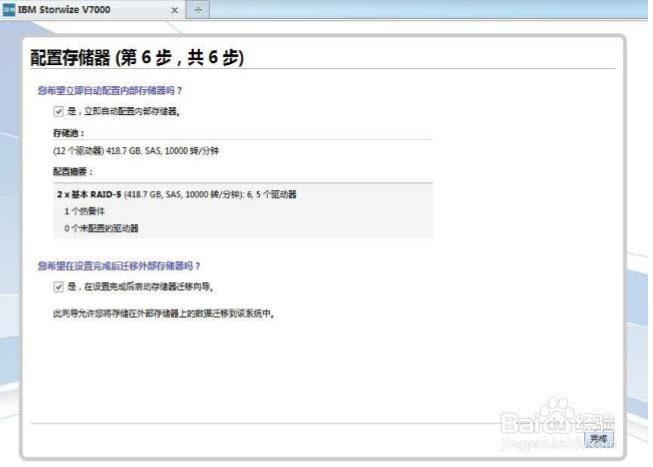Click the question about migrating external storage
Image resolution: width=653 pixels, height=467 pixels.
point(119,266)
